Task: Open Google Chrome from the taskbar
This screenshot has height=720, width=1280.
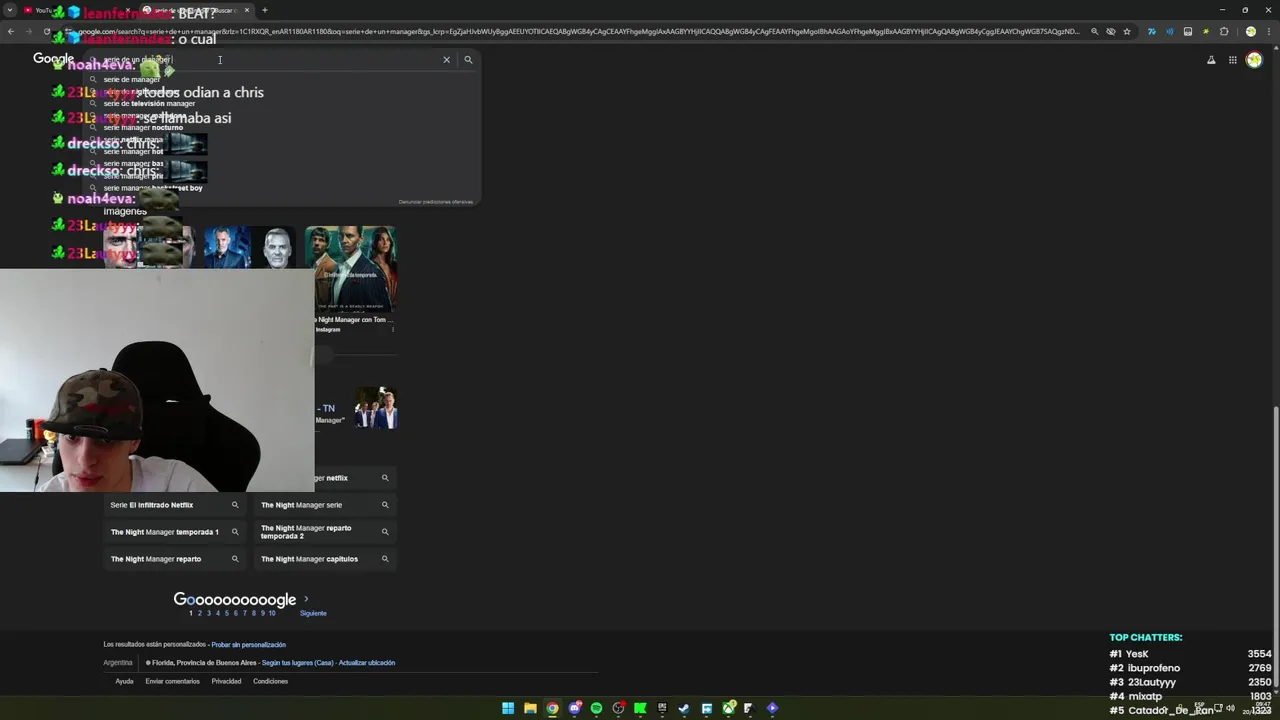Action: pos(552,709)
